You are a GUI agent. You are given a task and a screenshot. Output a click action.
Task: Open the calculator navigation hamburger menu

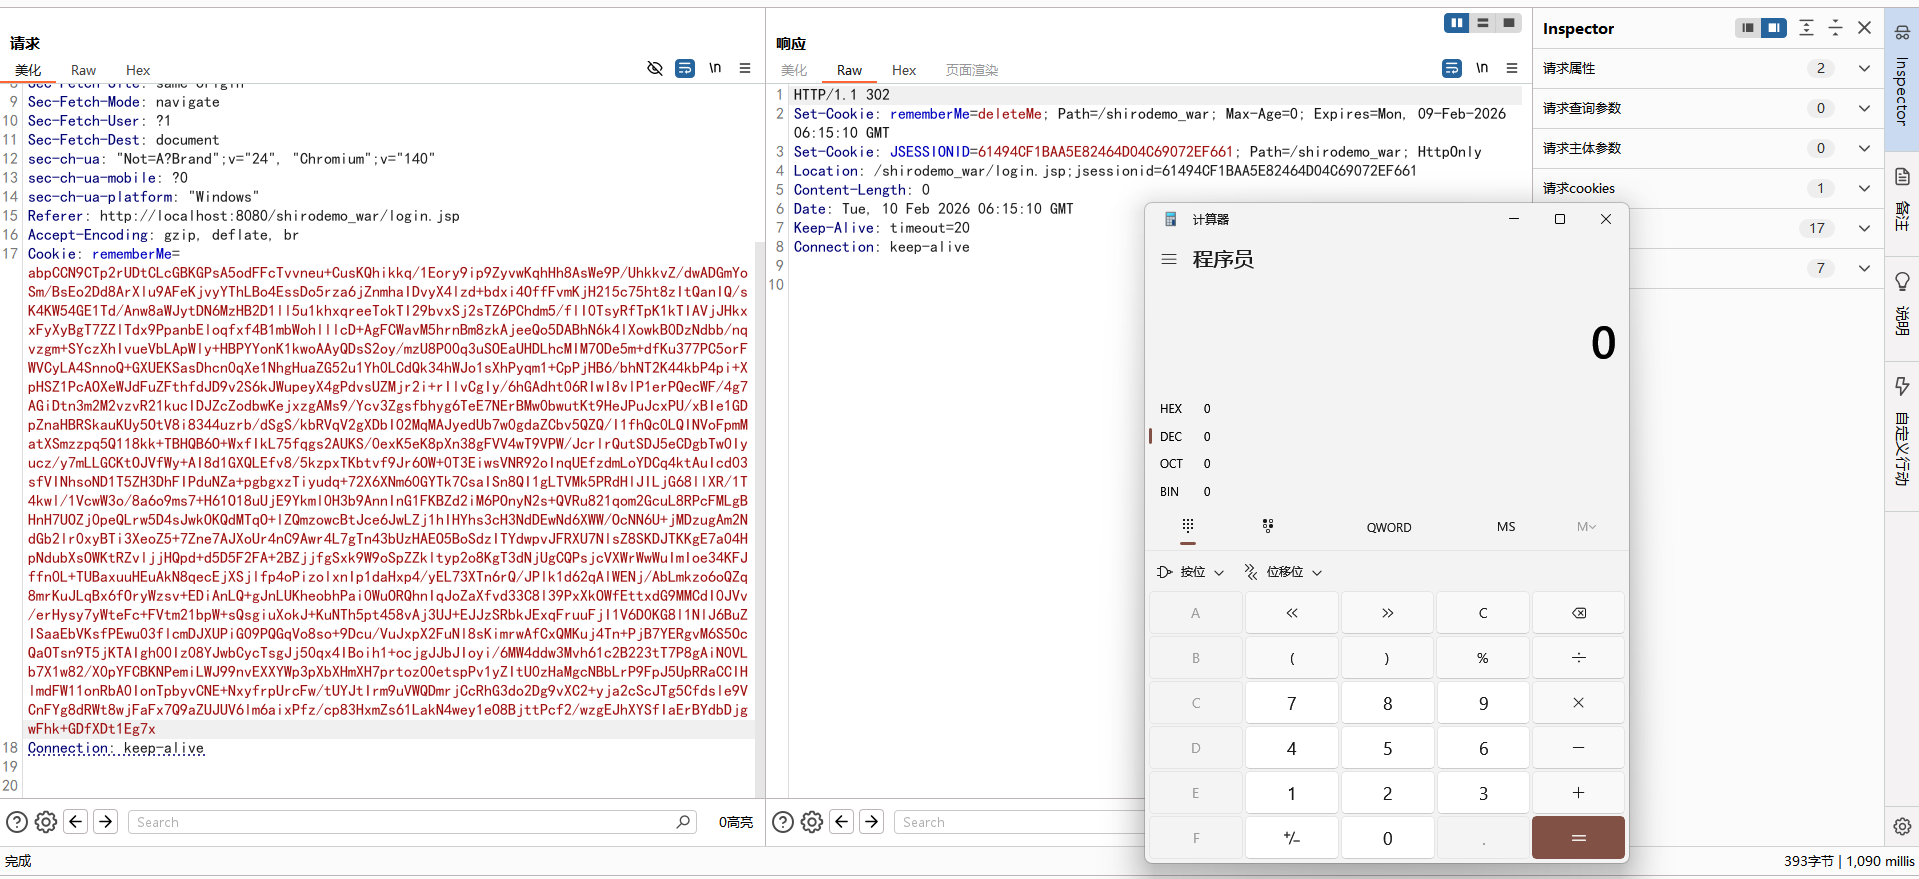(1168, 259)
